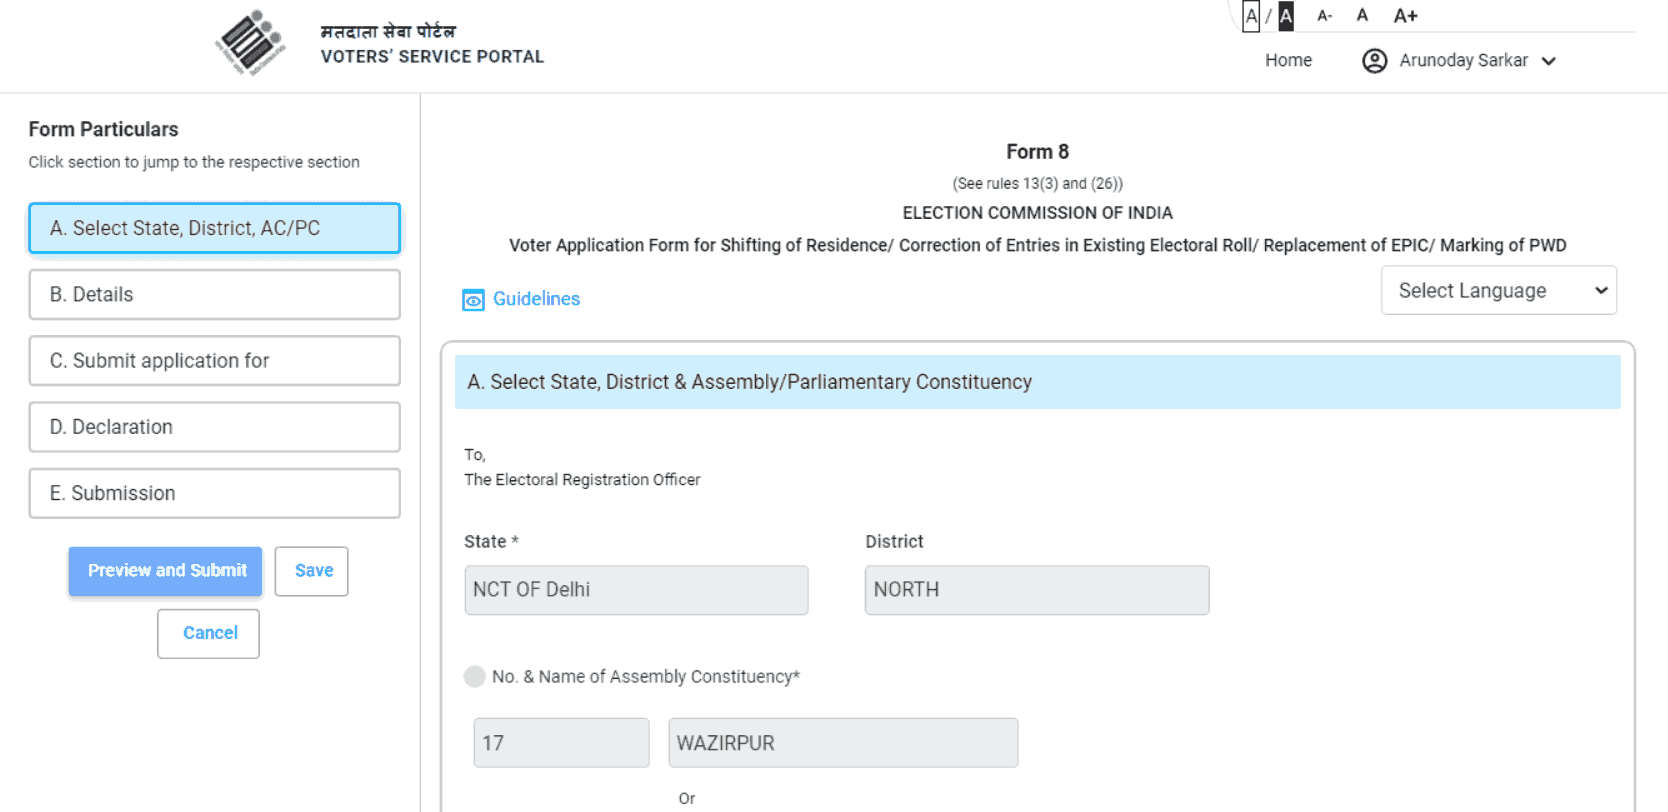Click the user profile avatar icon
1668x812 pixels.
click(1374, 60)
